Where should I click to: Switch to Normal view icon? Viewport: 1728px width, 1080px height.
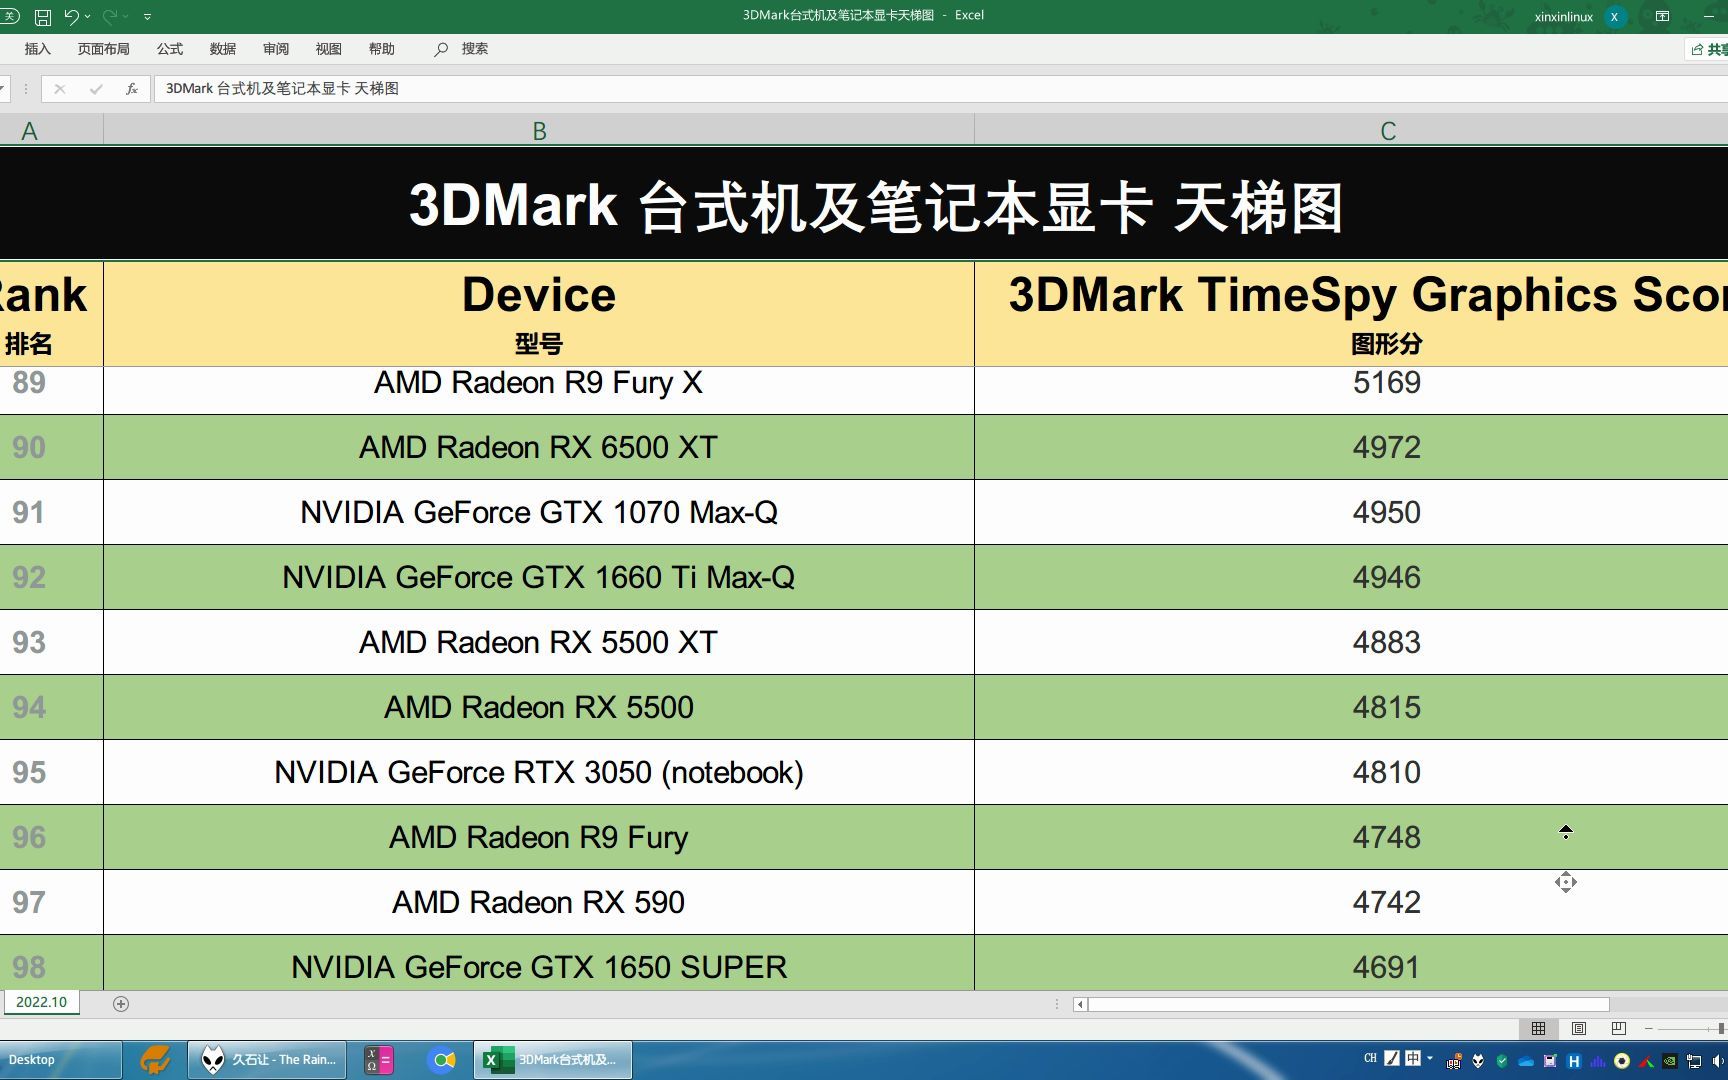pos(1538,1029)
